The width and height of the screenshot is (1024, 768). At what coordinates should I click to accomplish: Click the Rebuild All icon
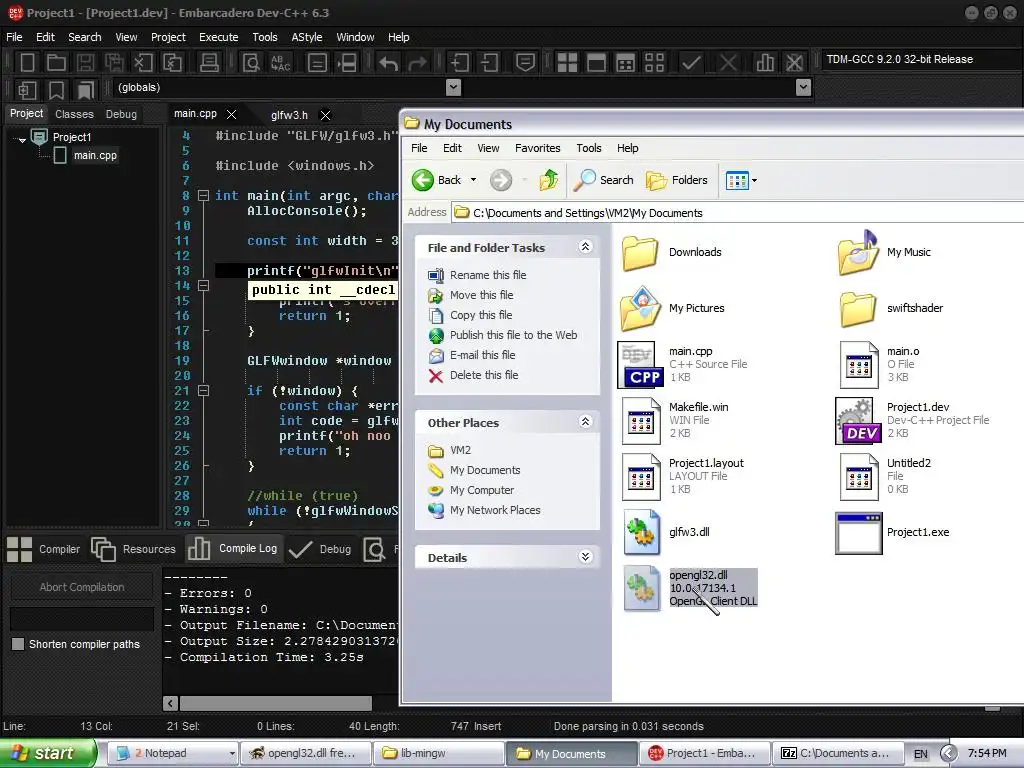tap(654, 63)
